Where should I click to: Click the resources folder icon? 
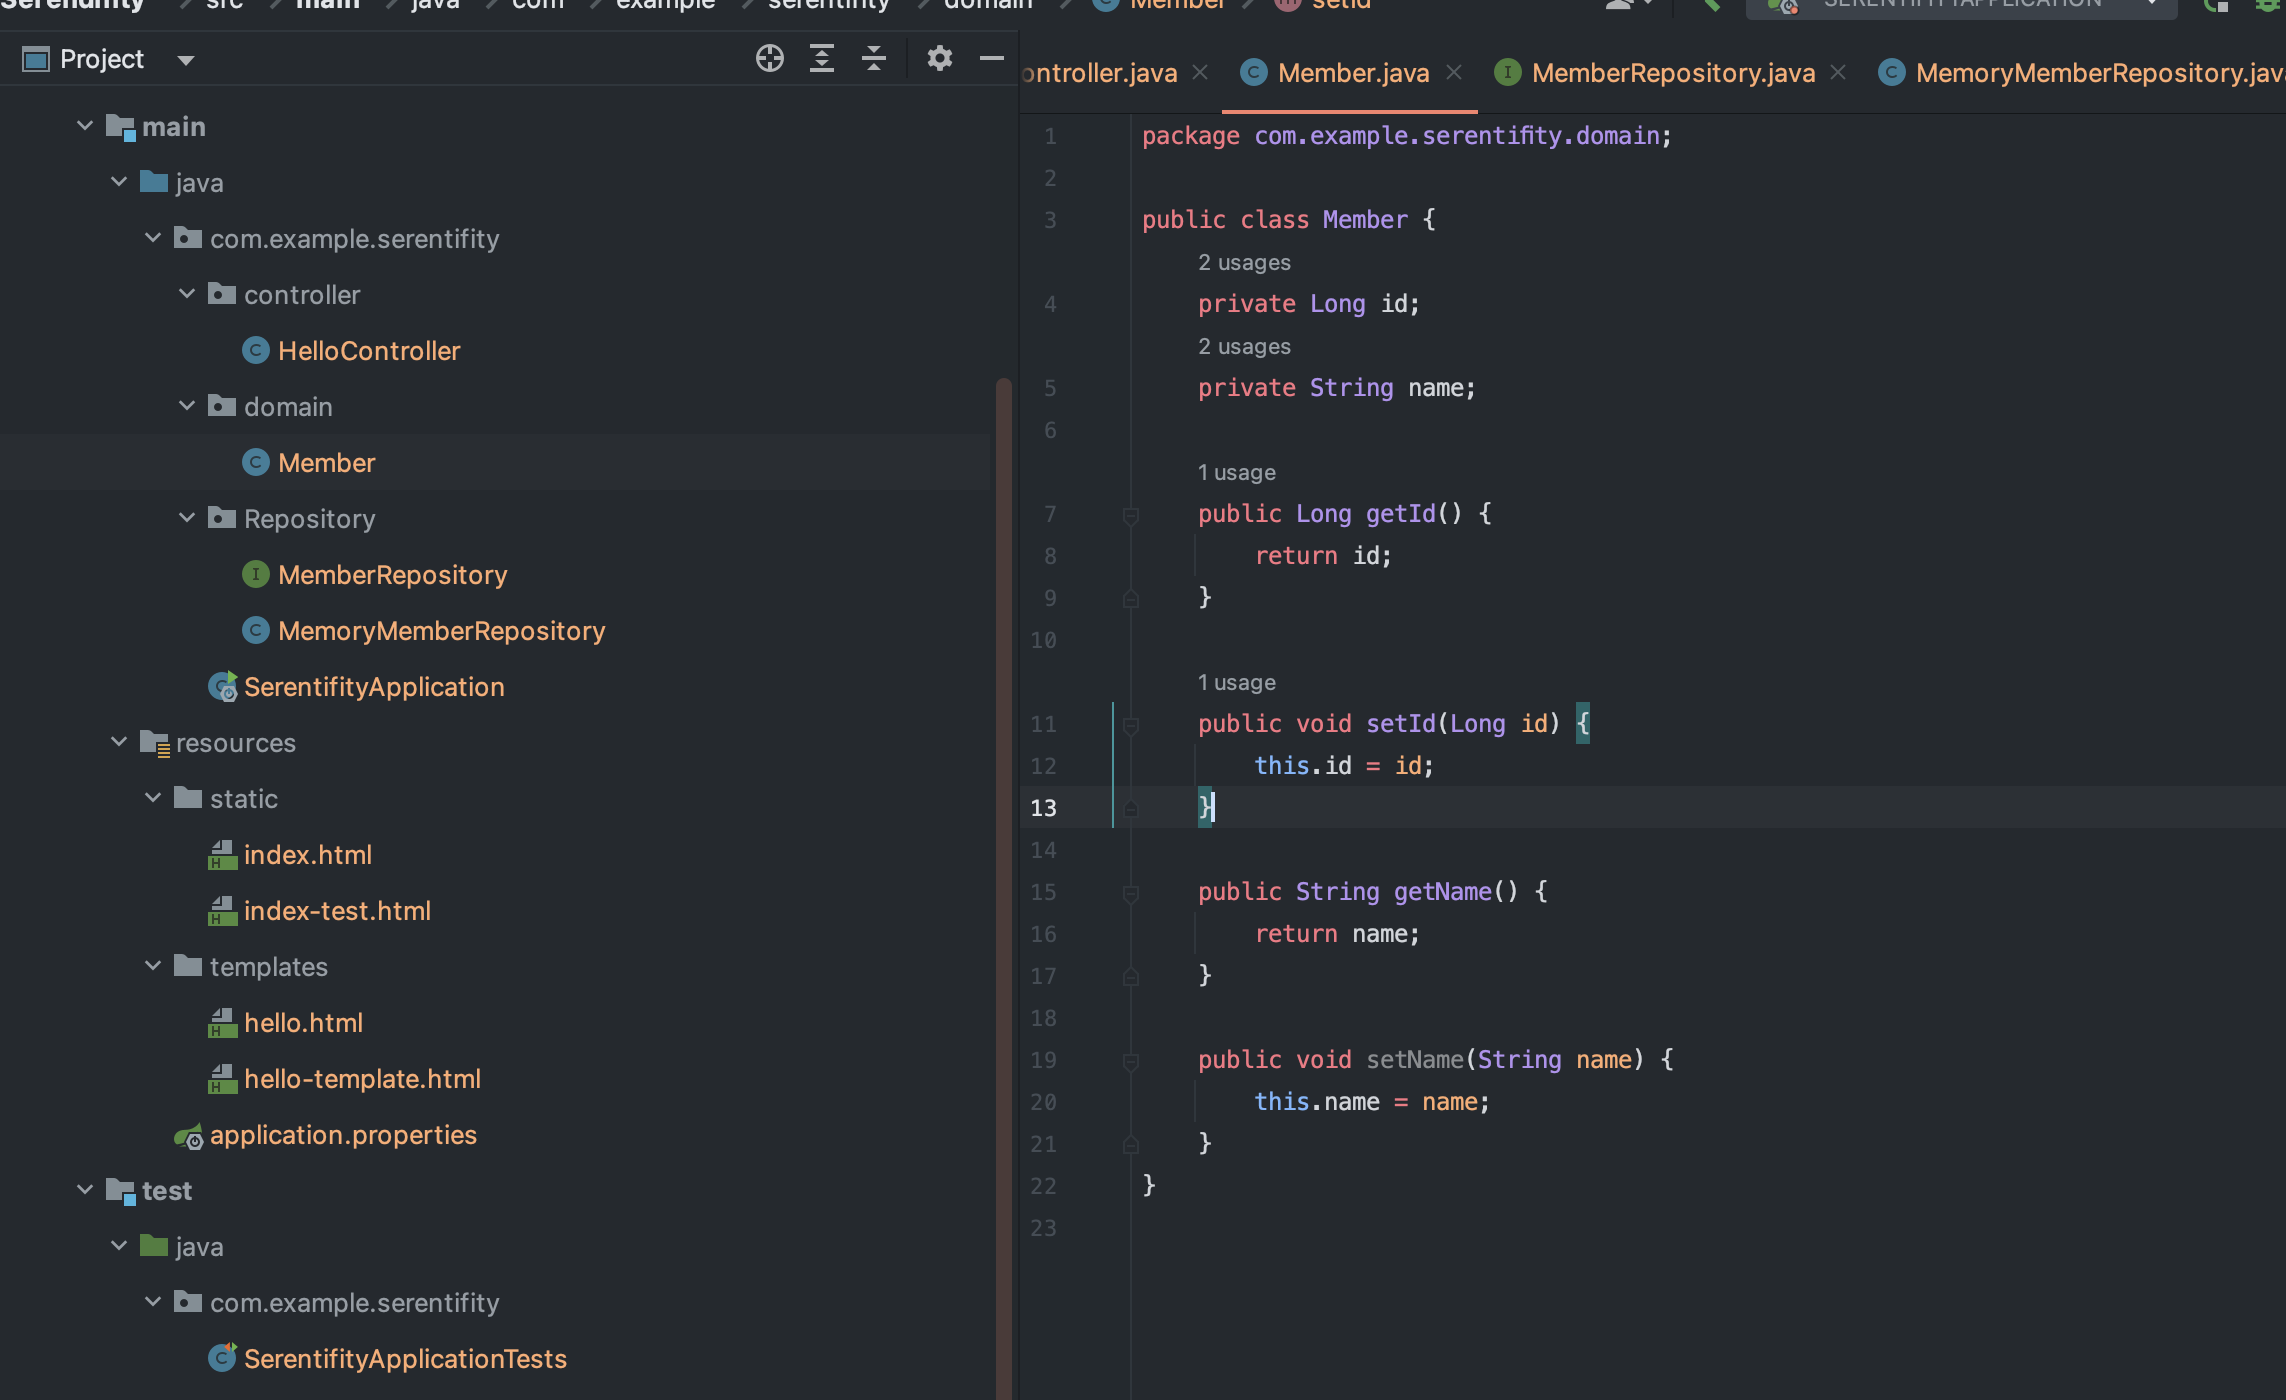154,743
